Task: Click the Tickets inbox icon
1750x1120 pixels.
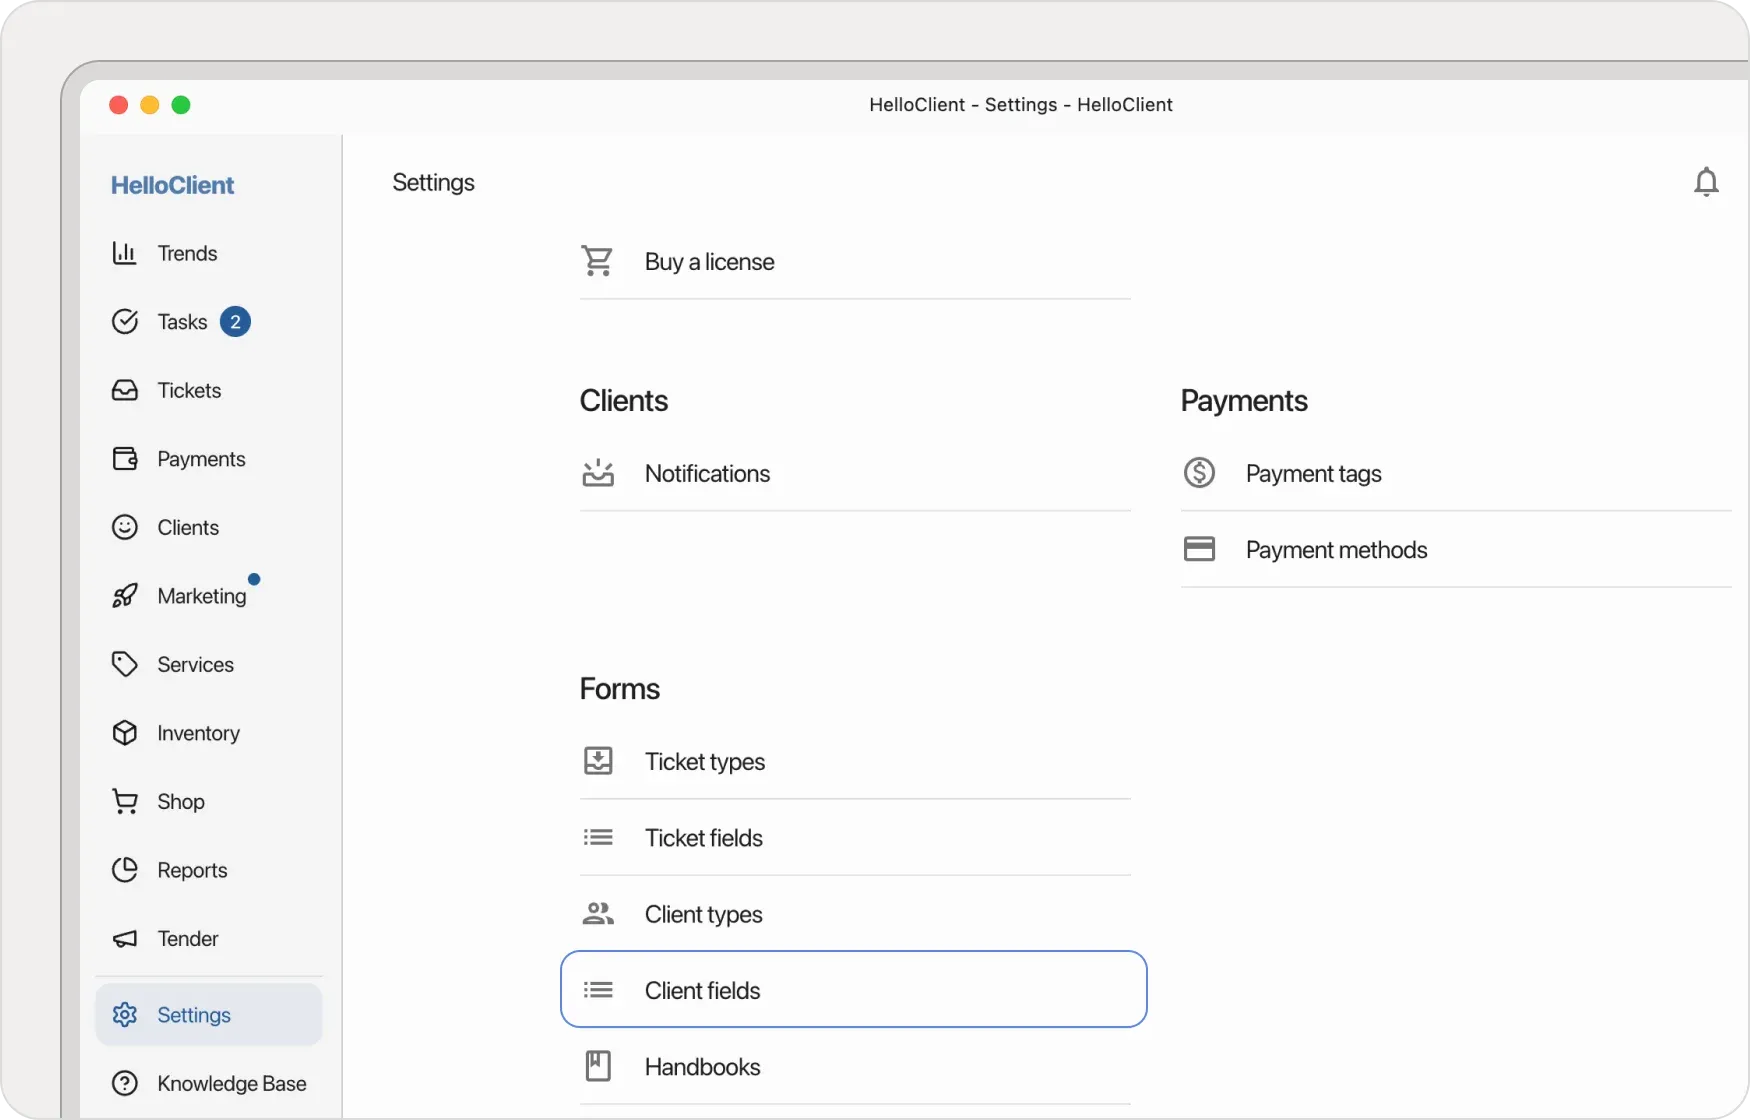Action: pyautogui.click(x=124, y=390)
